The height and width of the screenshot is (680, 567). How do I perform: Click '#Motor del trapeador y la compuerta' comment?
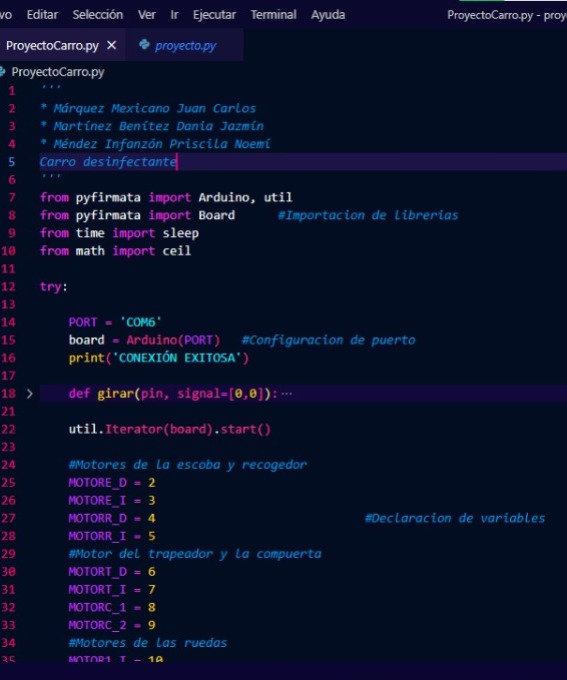pos(195,554)
